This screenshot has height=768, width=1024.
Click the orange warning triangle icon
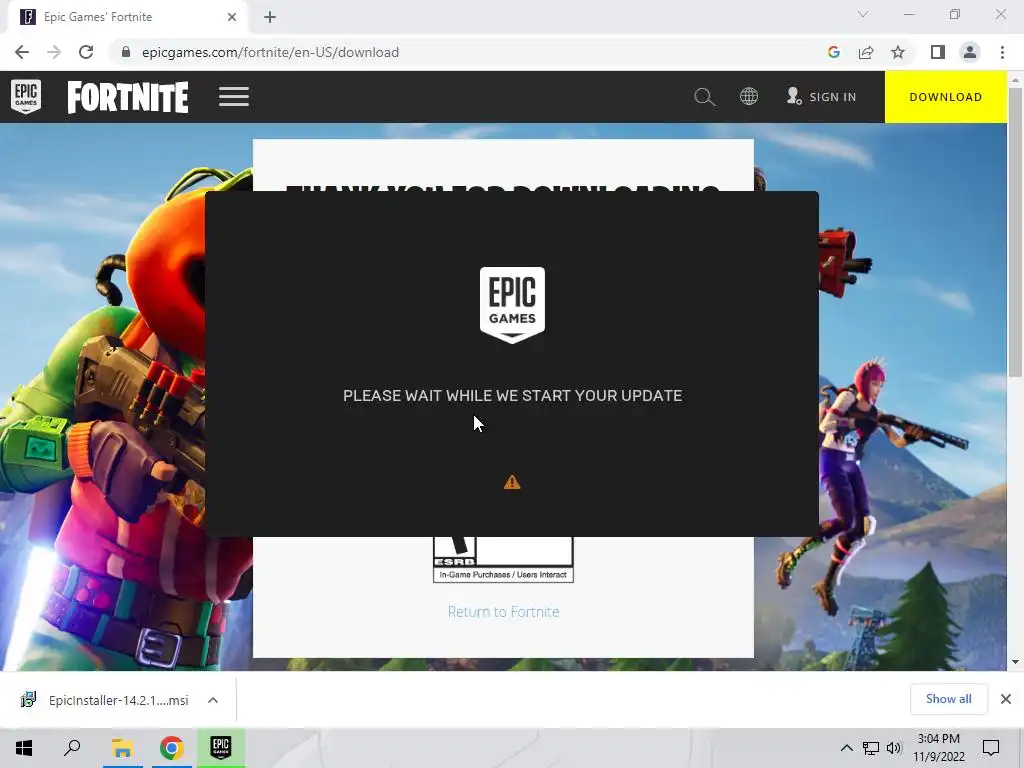(x=512, y=482)
